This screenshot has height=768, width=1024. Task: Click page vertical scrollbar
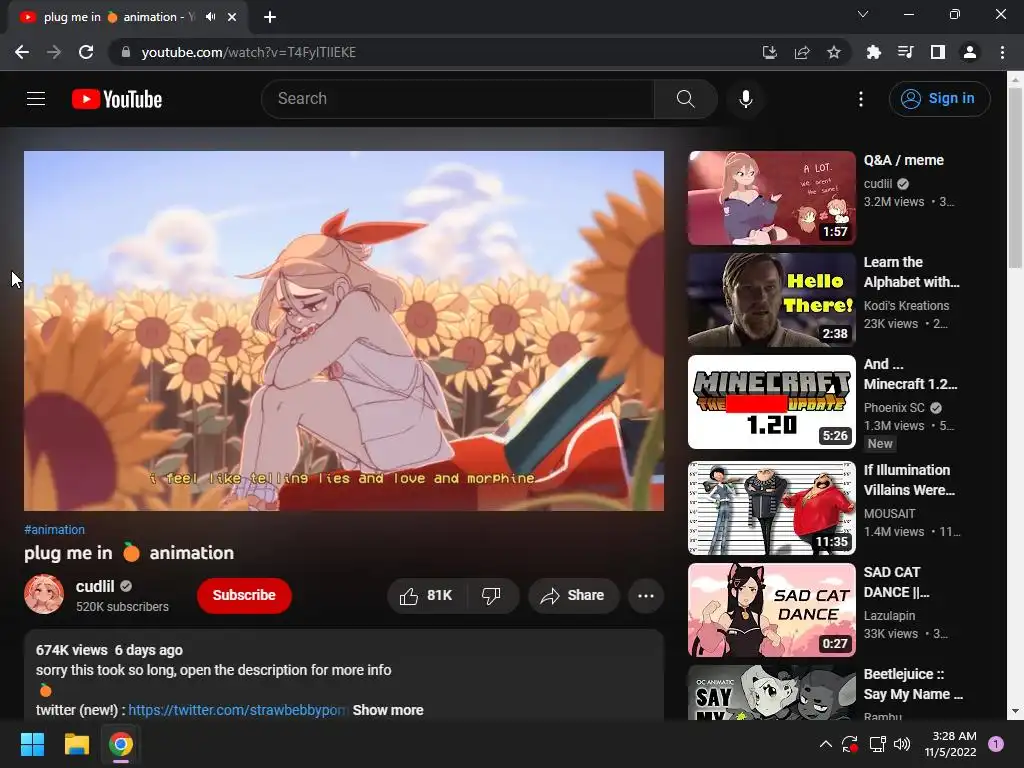(x=1015, y=178)
